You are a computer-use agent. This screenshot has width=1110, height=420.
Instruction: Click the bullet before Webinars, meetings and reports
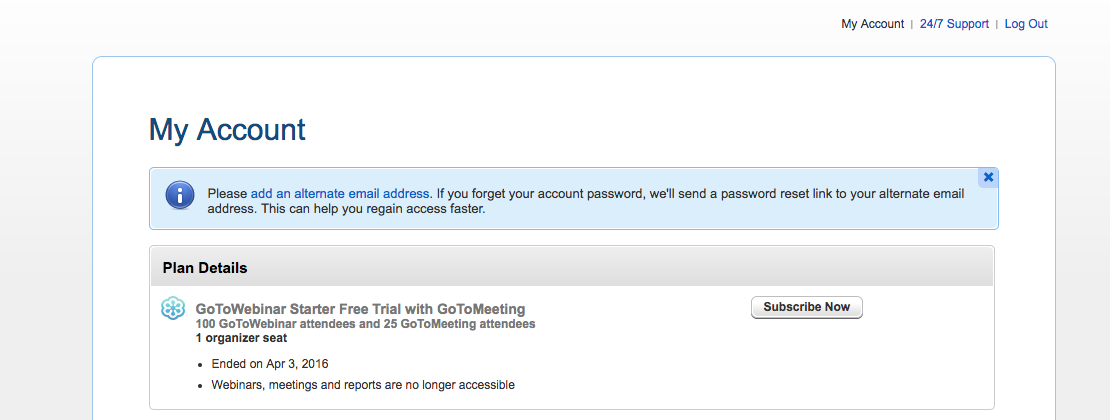pos(200,386)
